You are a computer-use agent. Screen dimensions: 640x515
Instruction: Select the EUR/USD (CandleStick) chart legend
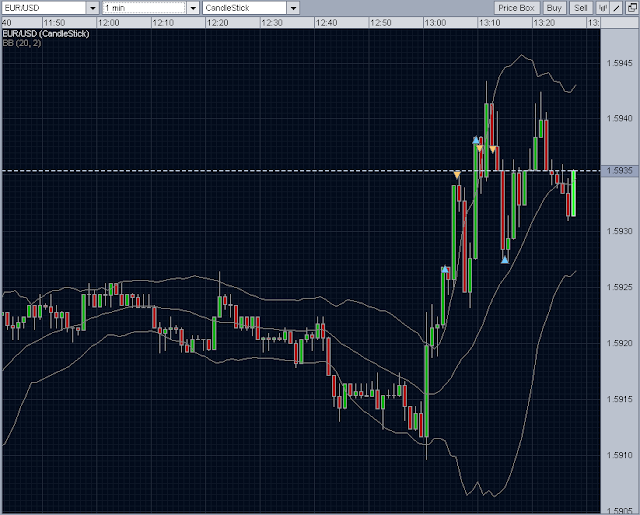click(x=46, y=34)
